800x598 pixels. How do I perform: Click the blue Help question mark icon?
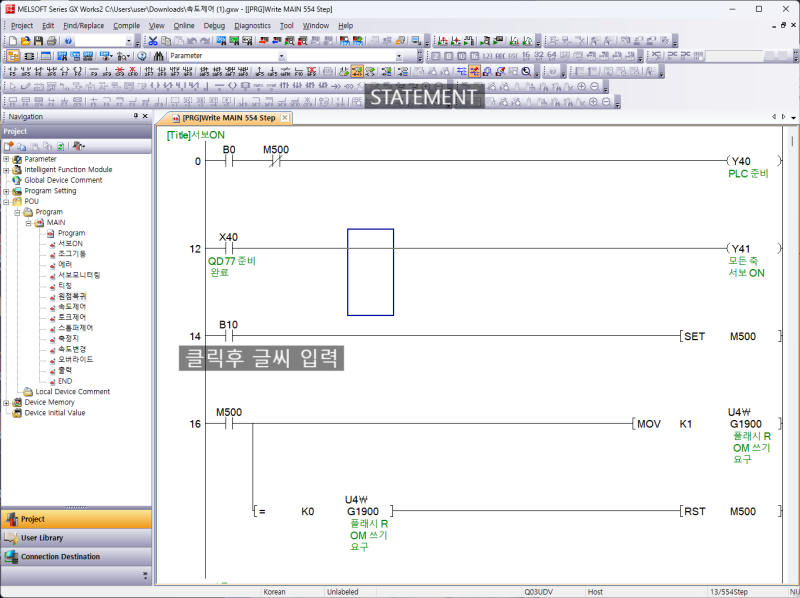point(68,41)
